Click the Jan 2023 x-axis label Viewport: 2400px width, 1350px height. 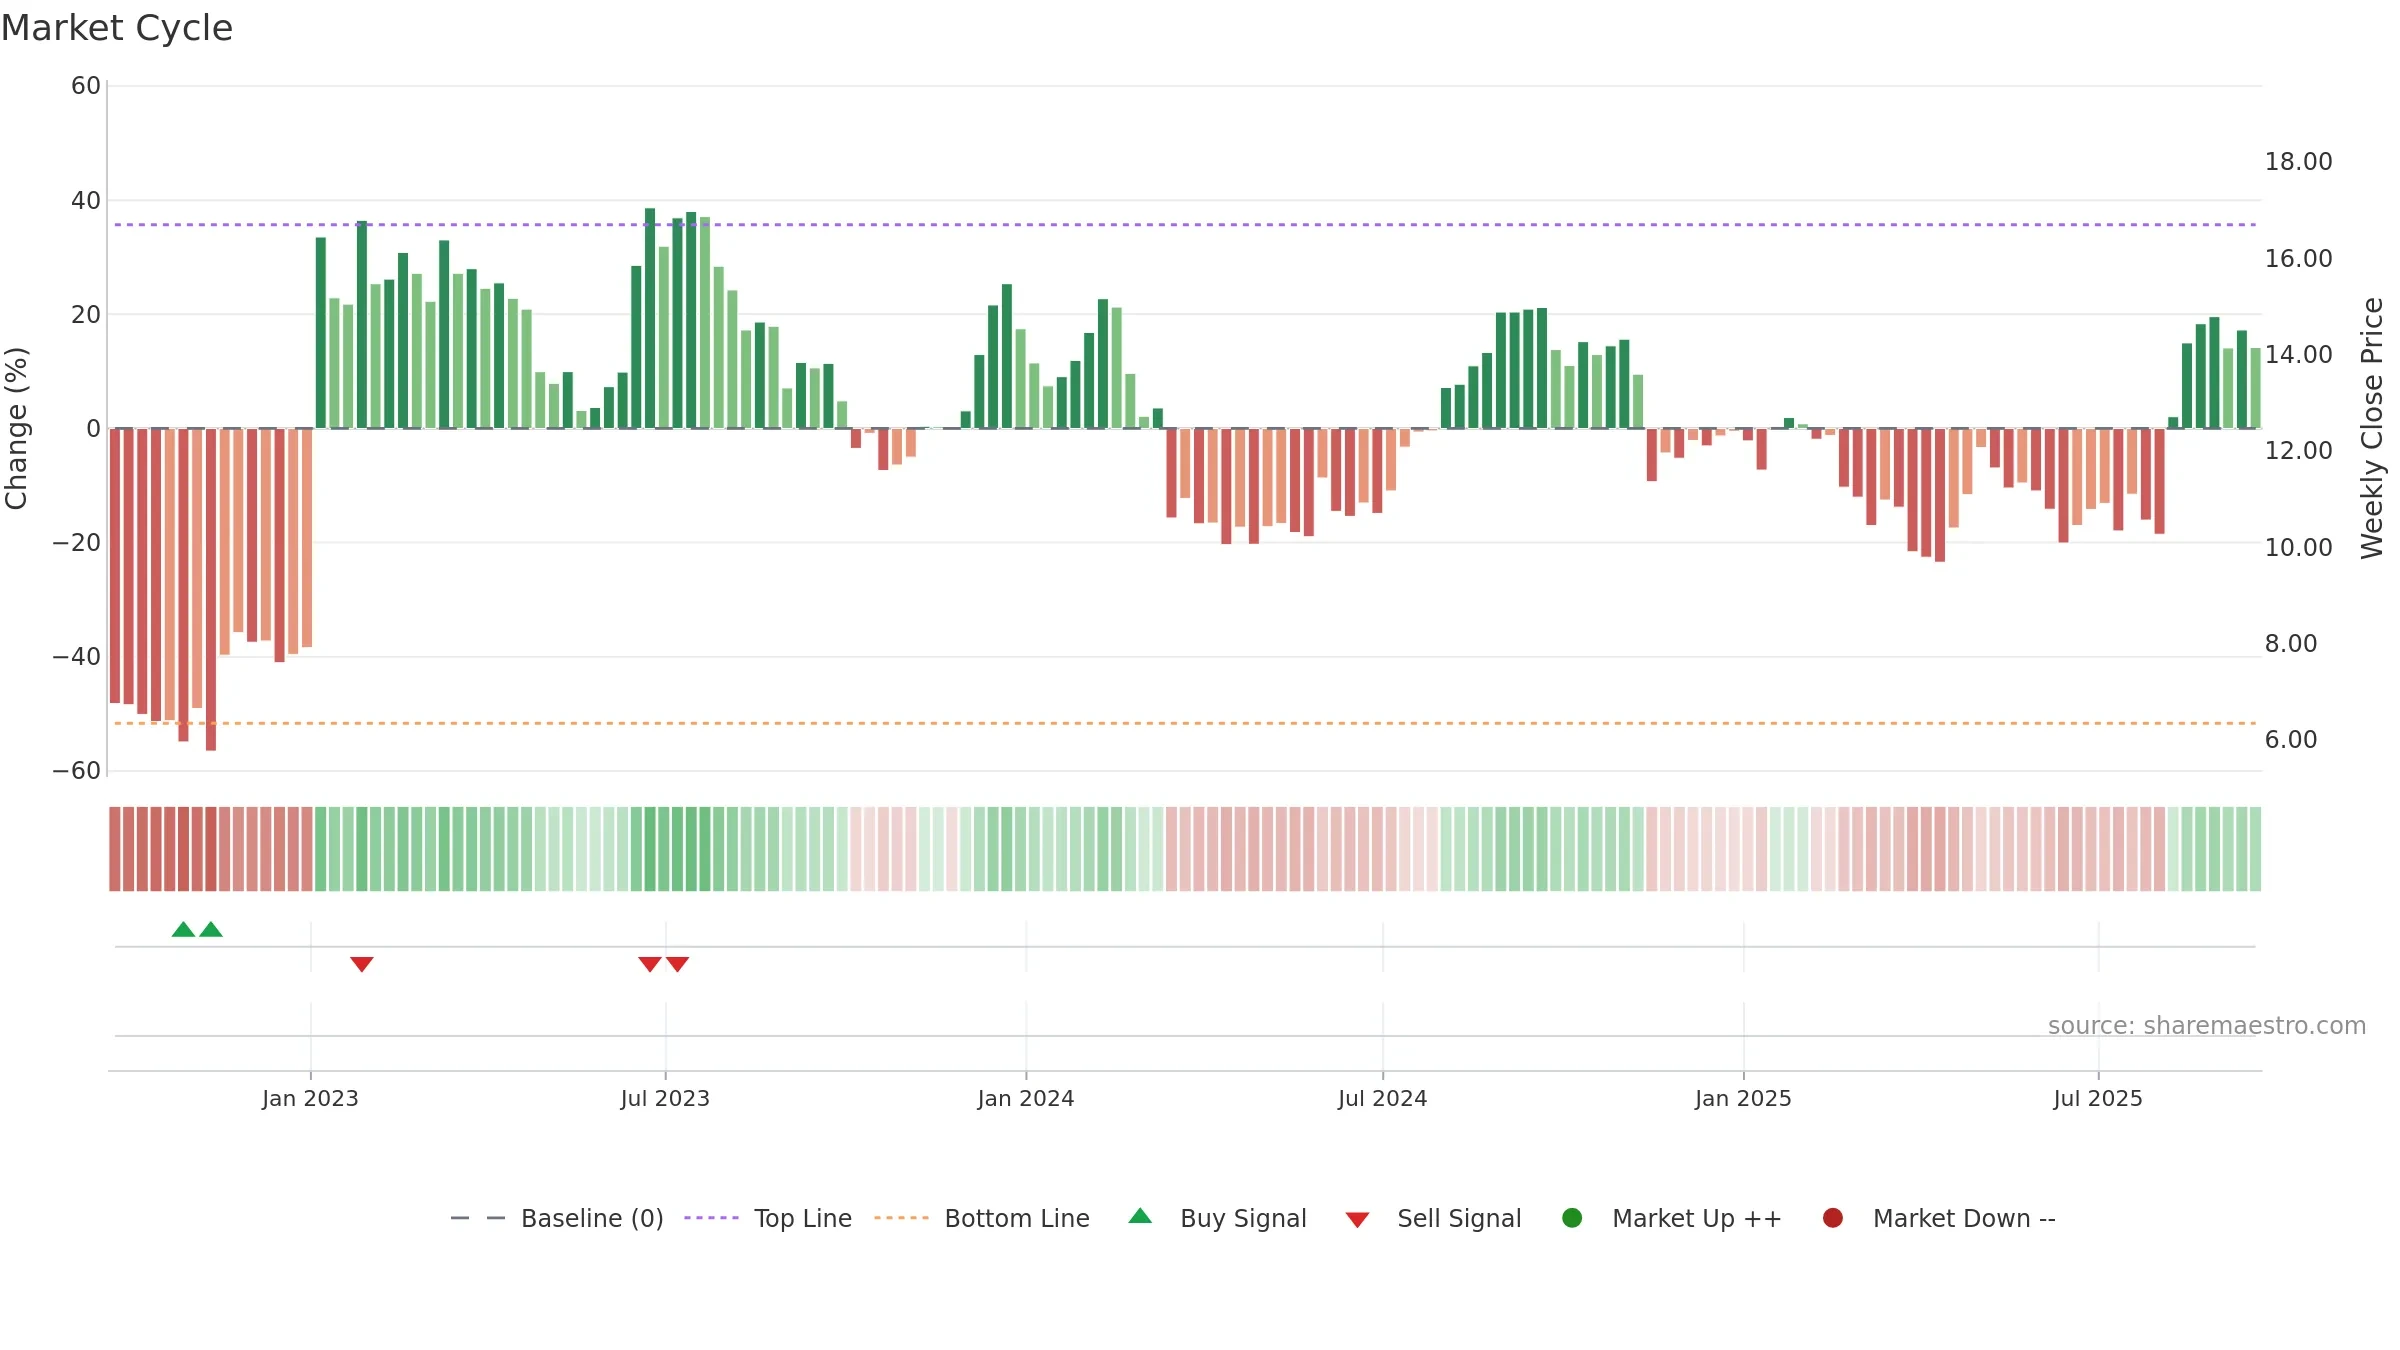pyautogui.click(x=310, y=1098)
